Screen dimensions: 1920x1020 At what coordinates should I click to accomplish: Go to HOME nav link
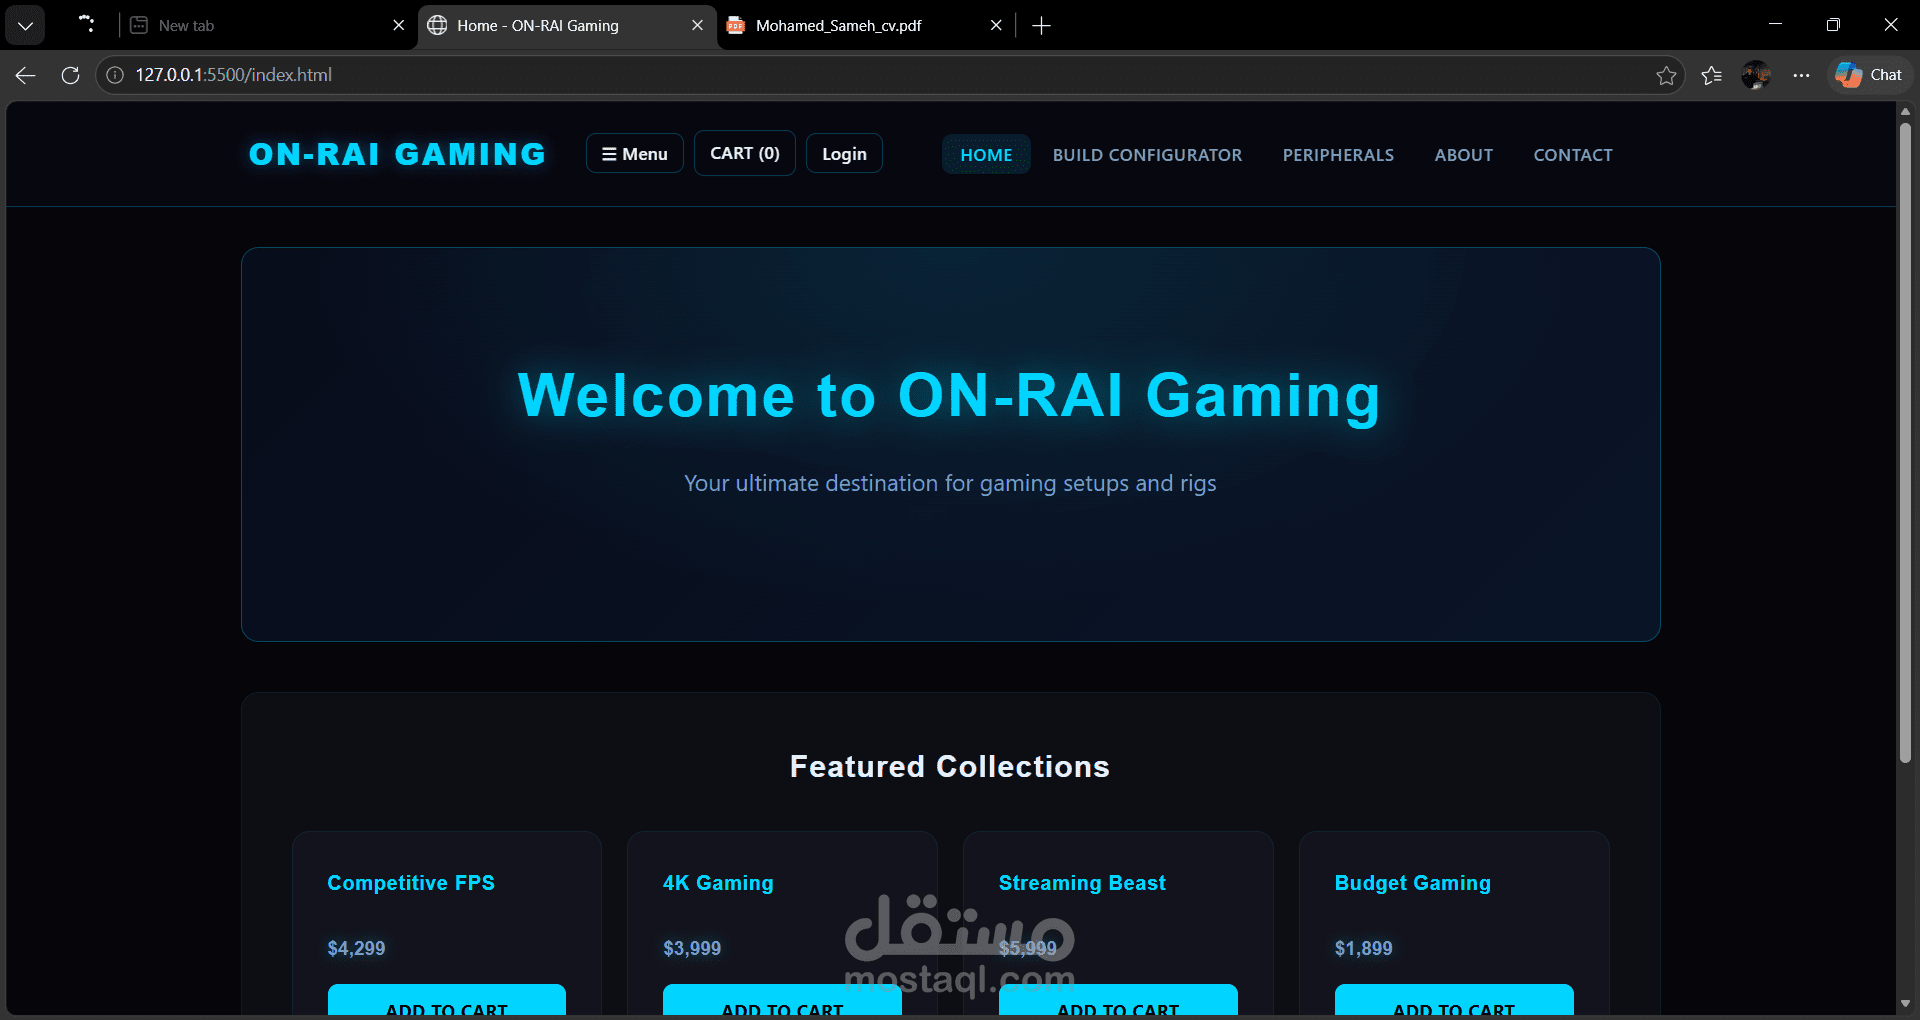tap(986, 155)
